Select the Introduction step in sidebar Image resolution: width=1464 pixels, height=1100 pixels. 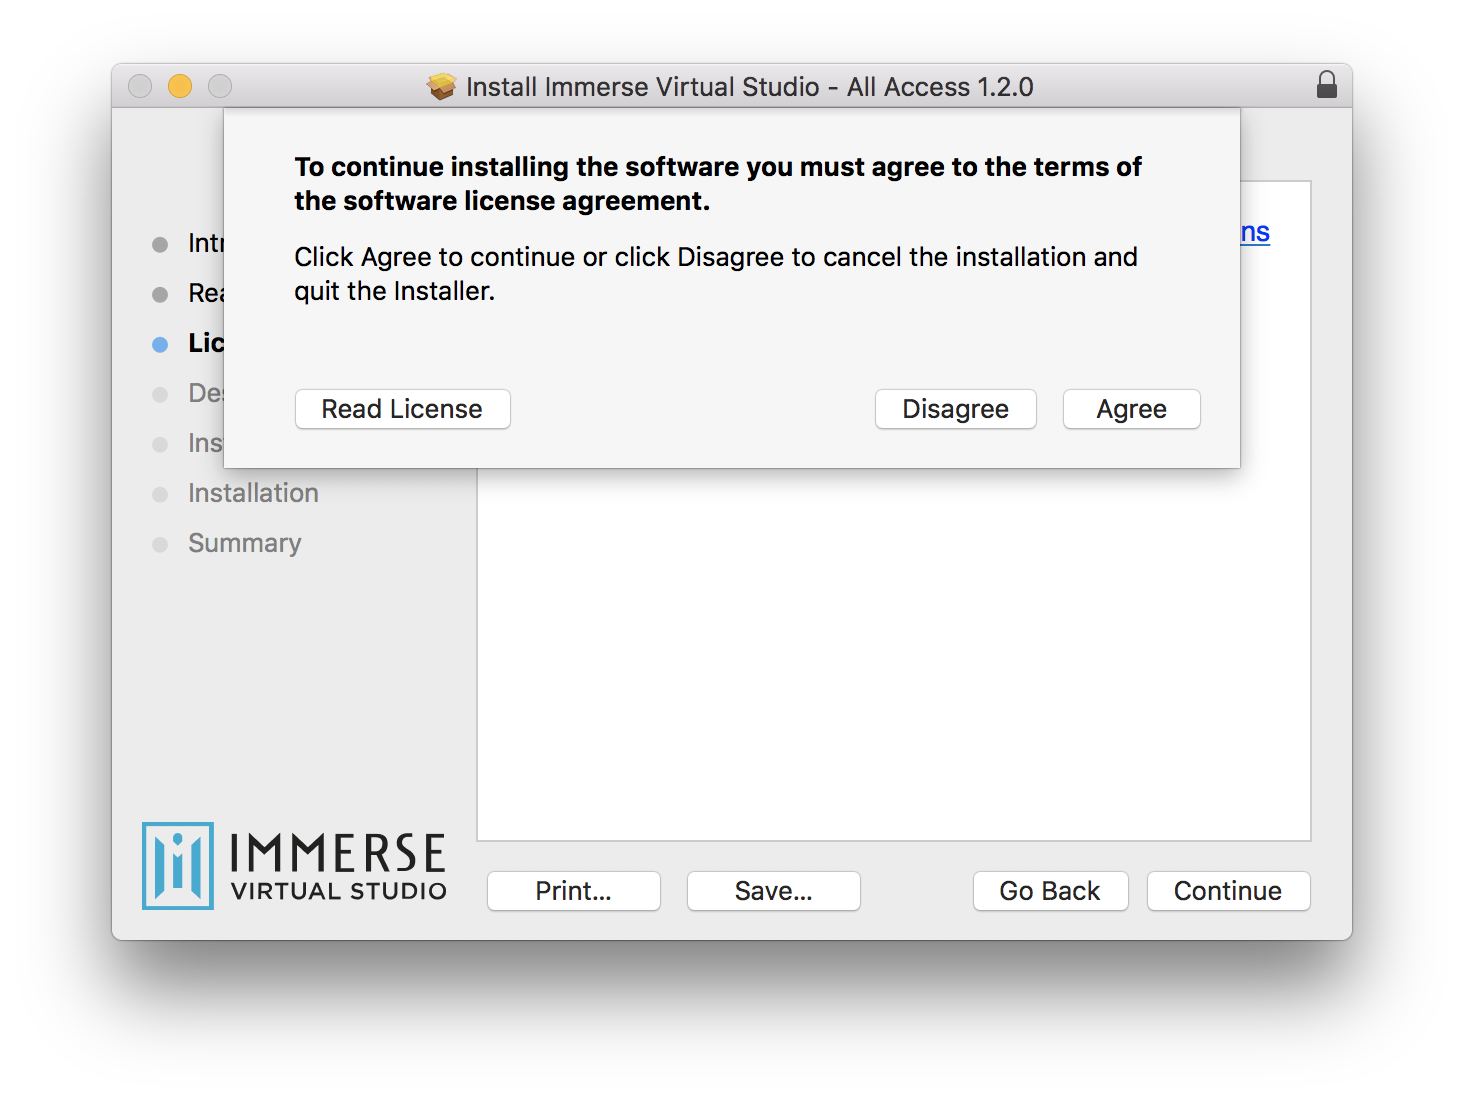coord(204,243)
